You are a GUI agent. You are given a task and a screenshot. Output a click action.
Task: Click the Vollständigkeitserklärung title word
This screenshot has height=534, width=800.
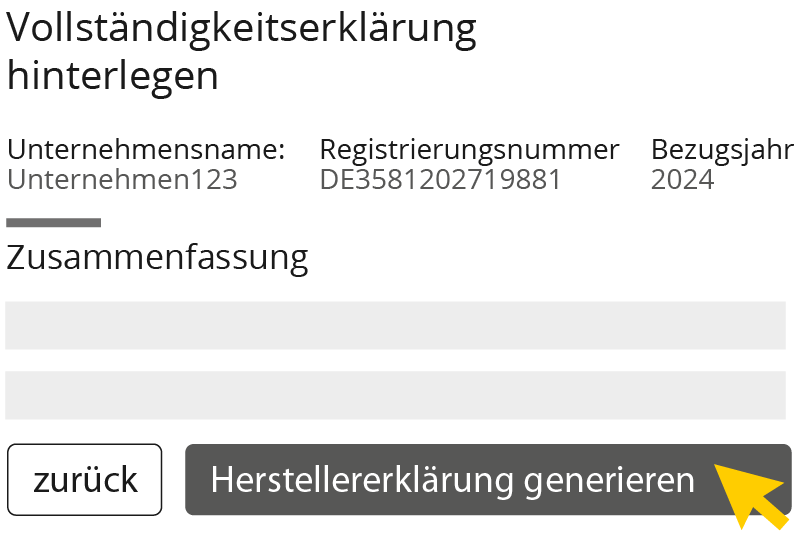(x=242, y=29)
